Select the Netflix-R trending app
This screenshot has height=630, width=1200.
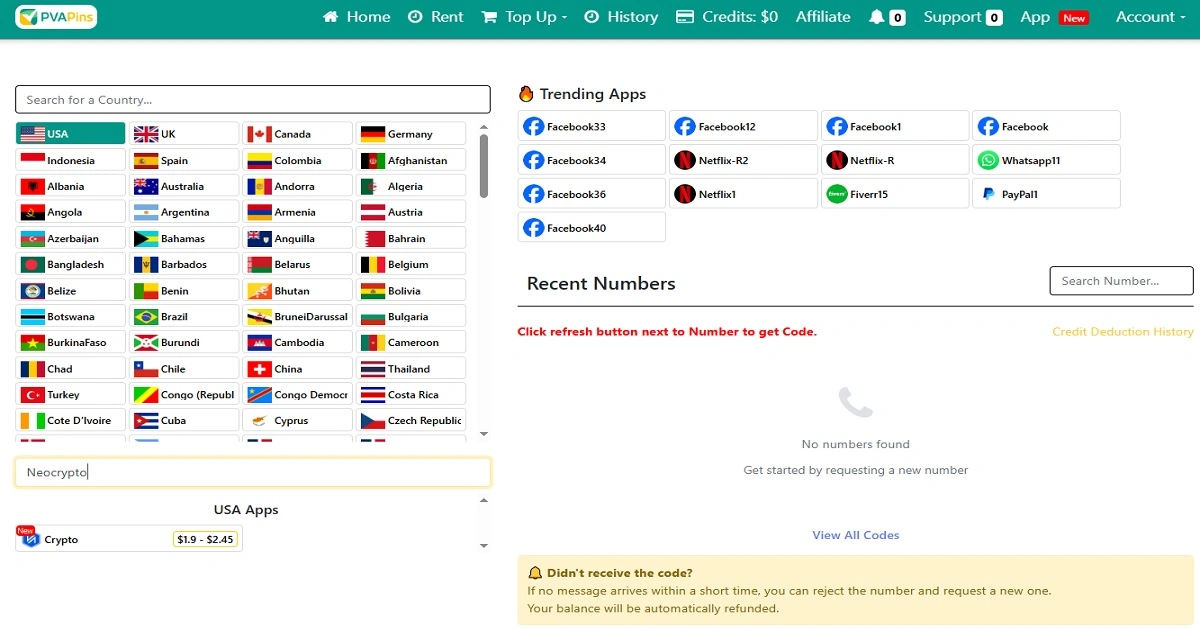pyautogui.click(x=895, y=160)
